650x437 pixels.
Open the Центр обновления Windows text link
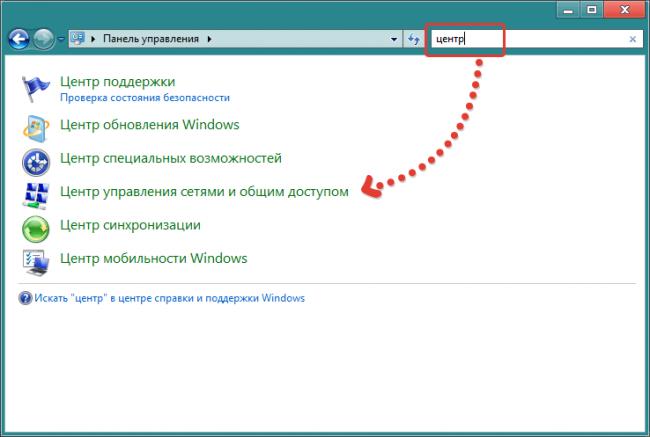[150, 125]
